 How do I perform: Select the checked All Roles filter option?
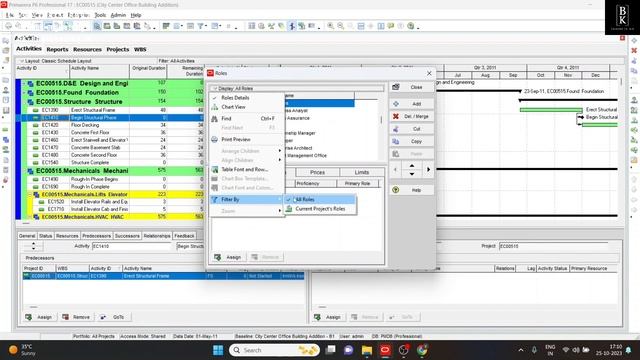[320, 200]
